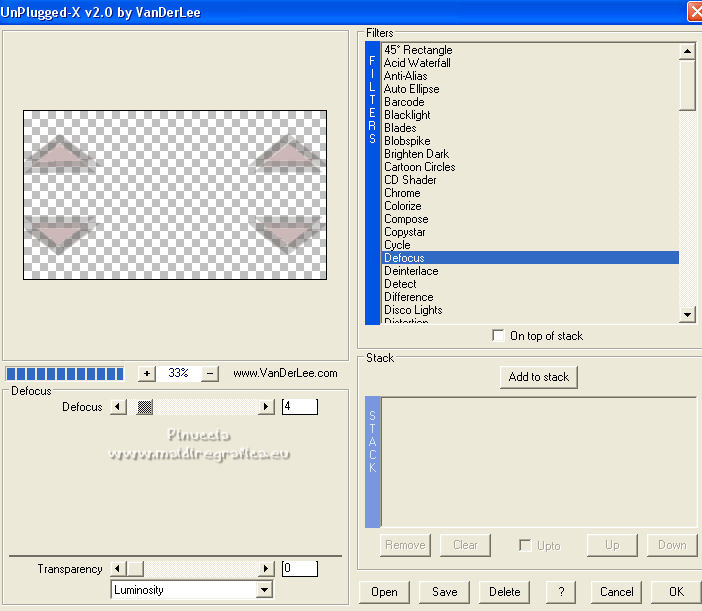Zoom in with the plus button
Viewport: 702px width, 611px height.
point(146,373)
